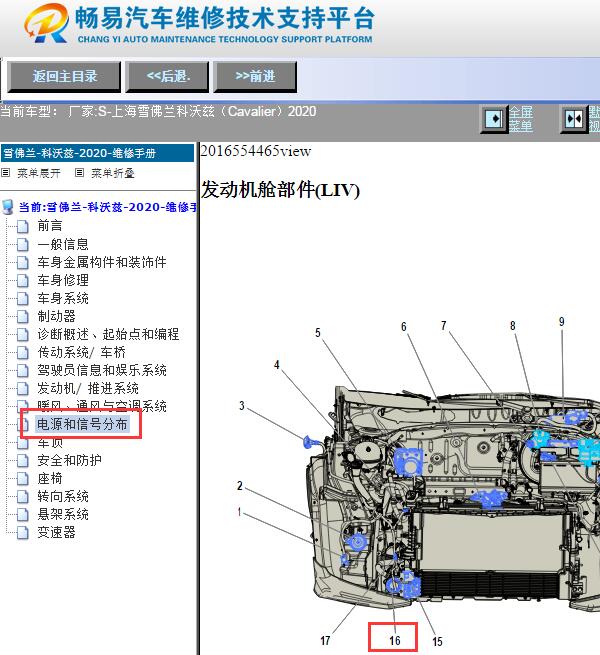Expand all via 菜单展开
The height and width of the screenshot is (655, 600).
(x=38, y=173)
